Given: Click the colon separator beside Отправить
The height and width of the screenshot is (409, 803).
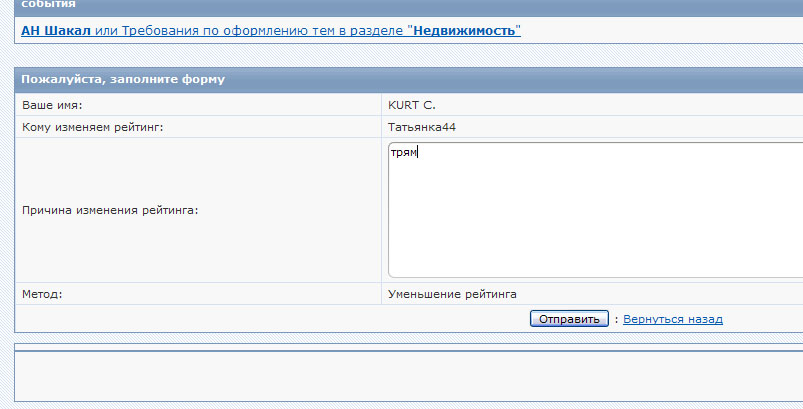Looking at the screenshot, I should (x=616, y=319).
